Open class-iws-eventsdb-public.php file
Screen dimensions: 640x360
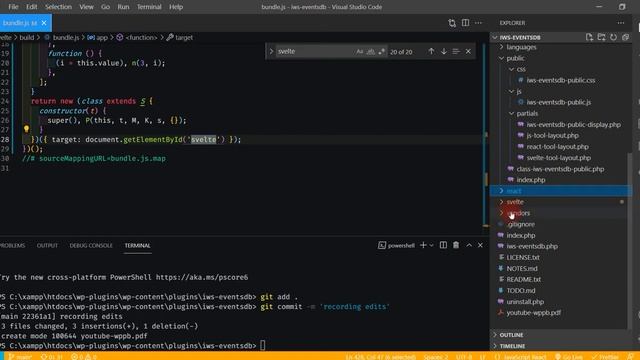[x=560, y=169]
